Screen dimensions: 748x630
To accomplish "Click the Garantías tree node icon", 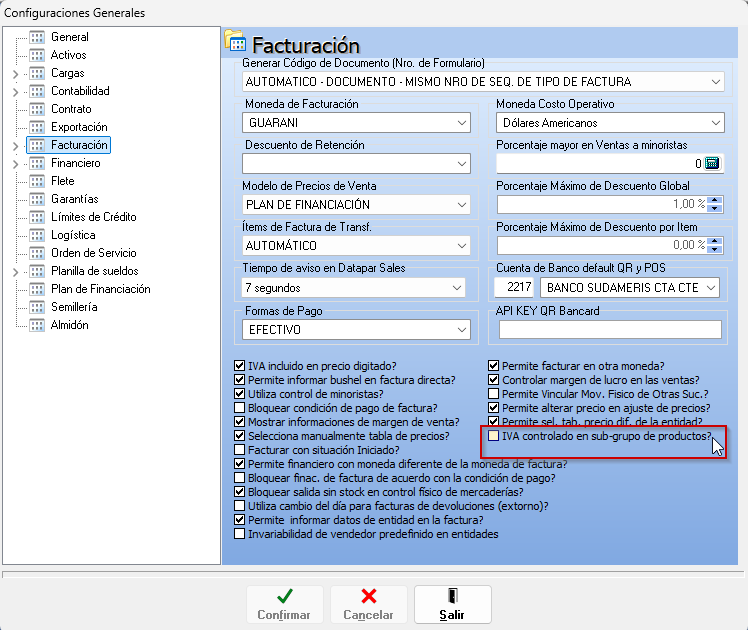I will coord(37,199).
